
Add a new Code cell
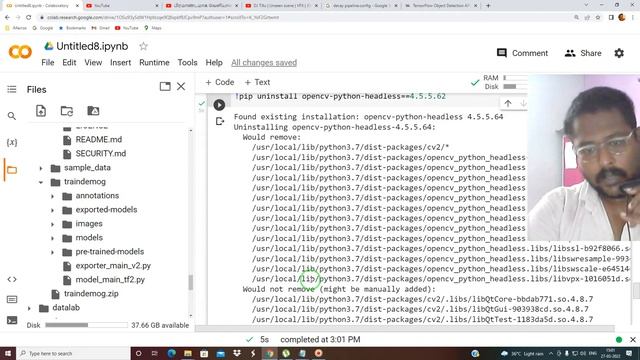point(220,82)
